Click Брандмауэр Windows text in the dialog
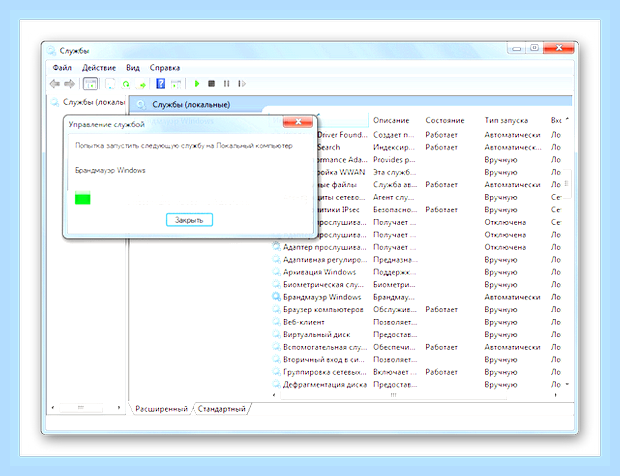 click(110, 170)
